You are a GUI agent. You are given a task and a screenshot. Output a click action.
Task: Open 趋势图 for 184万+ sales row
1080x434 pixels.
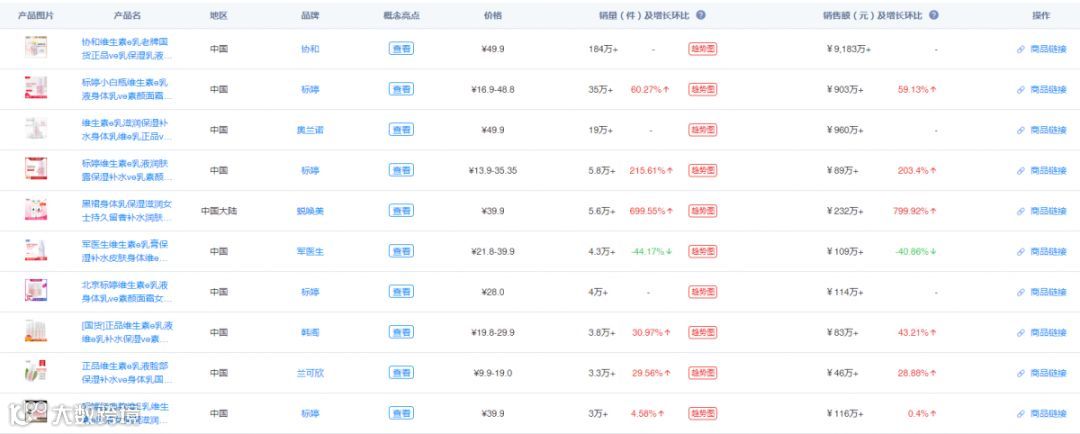(703, 49)
